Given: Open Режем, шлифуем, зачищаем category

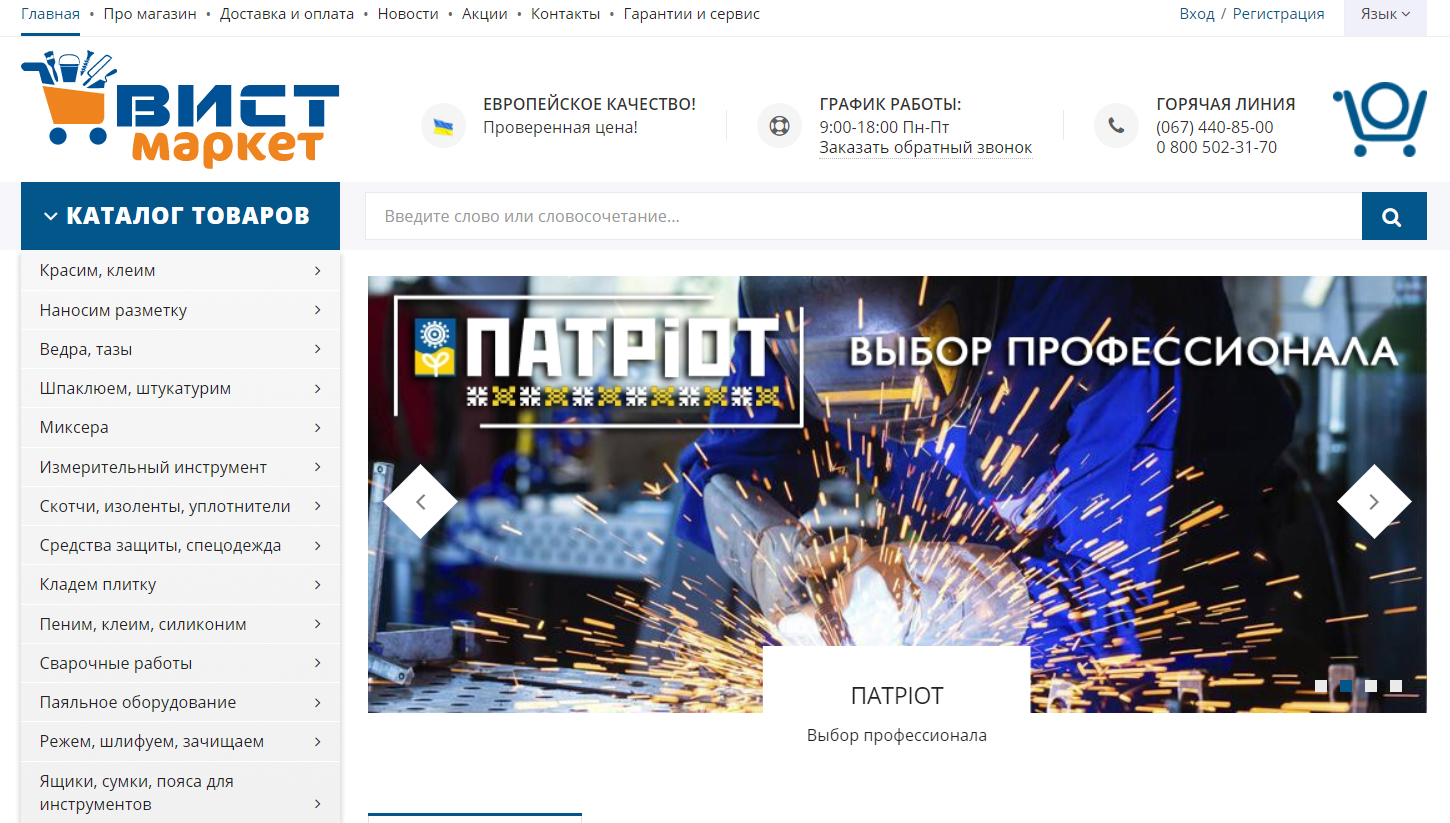Looking at the screenshot, I should (152, 741).
